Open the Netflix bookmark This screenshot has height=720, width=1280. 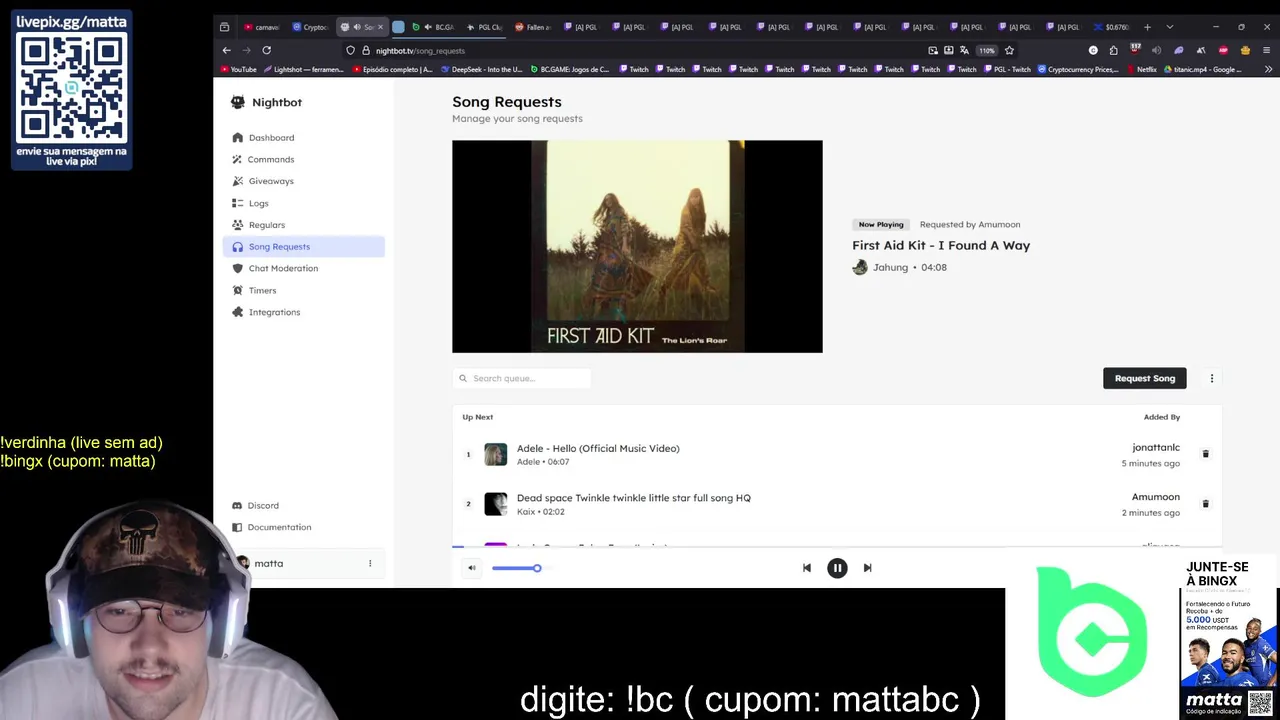(x=1141, y=70)
